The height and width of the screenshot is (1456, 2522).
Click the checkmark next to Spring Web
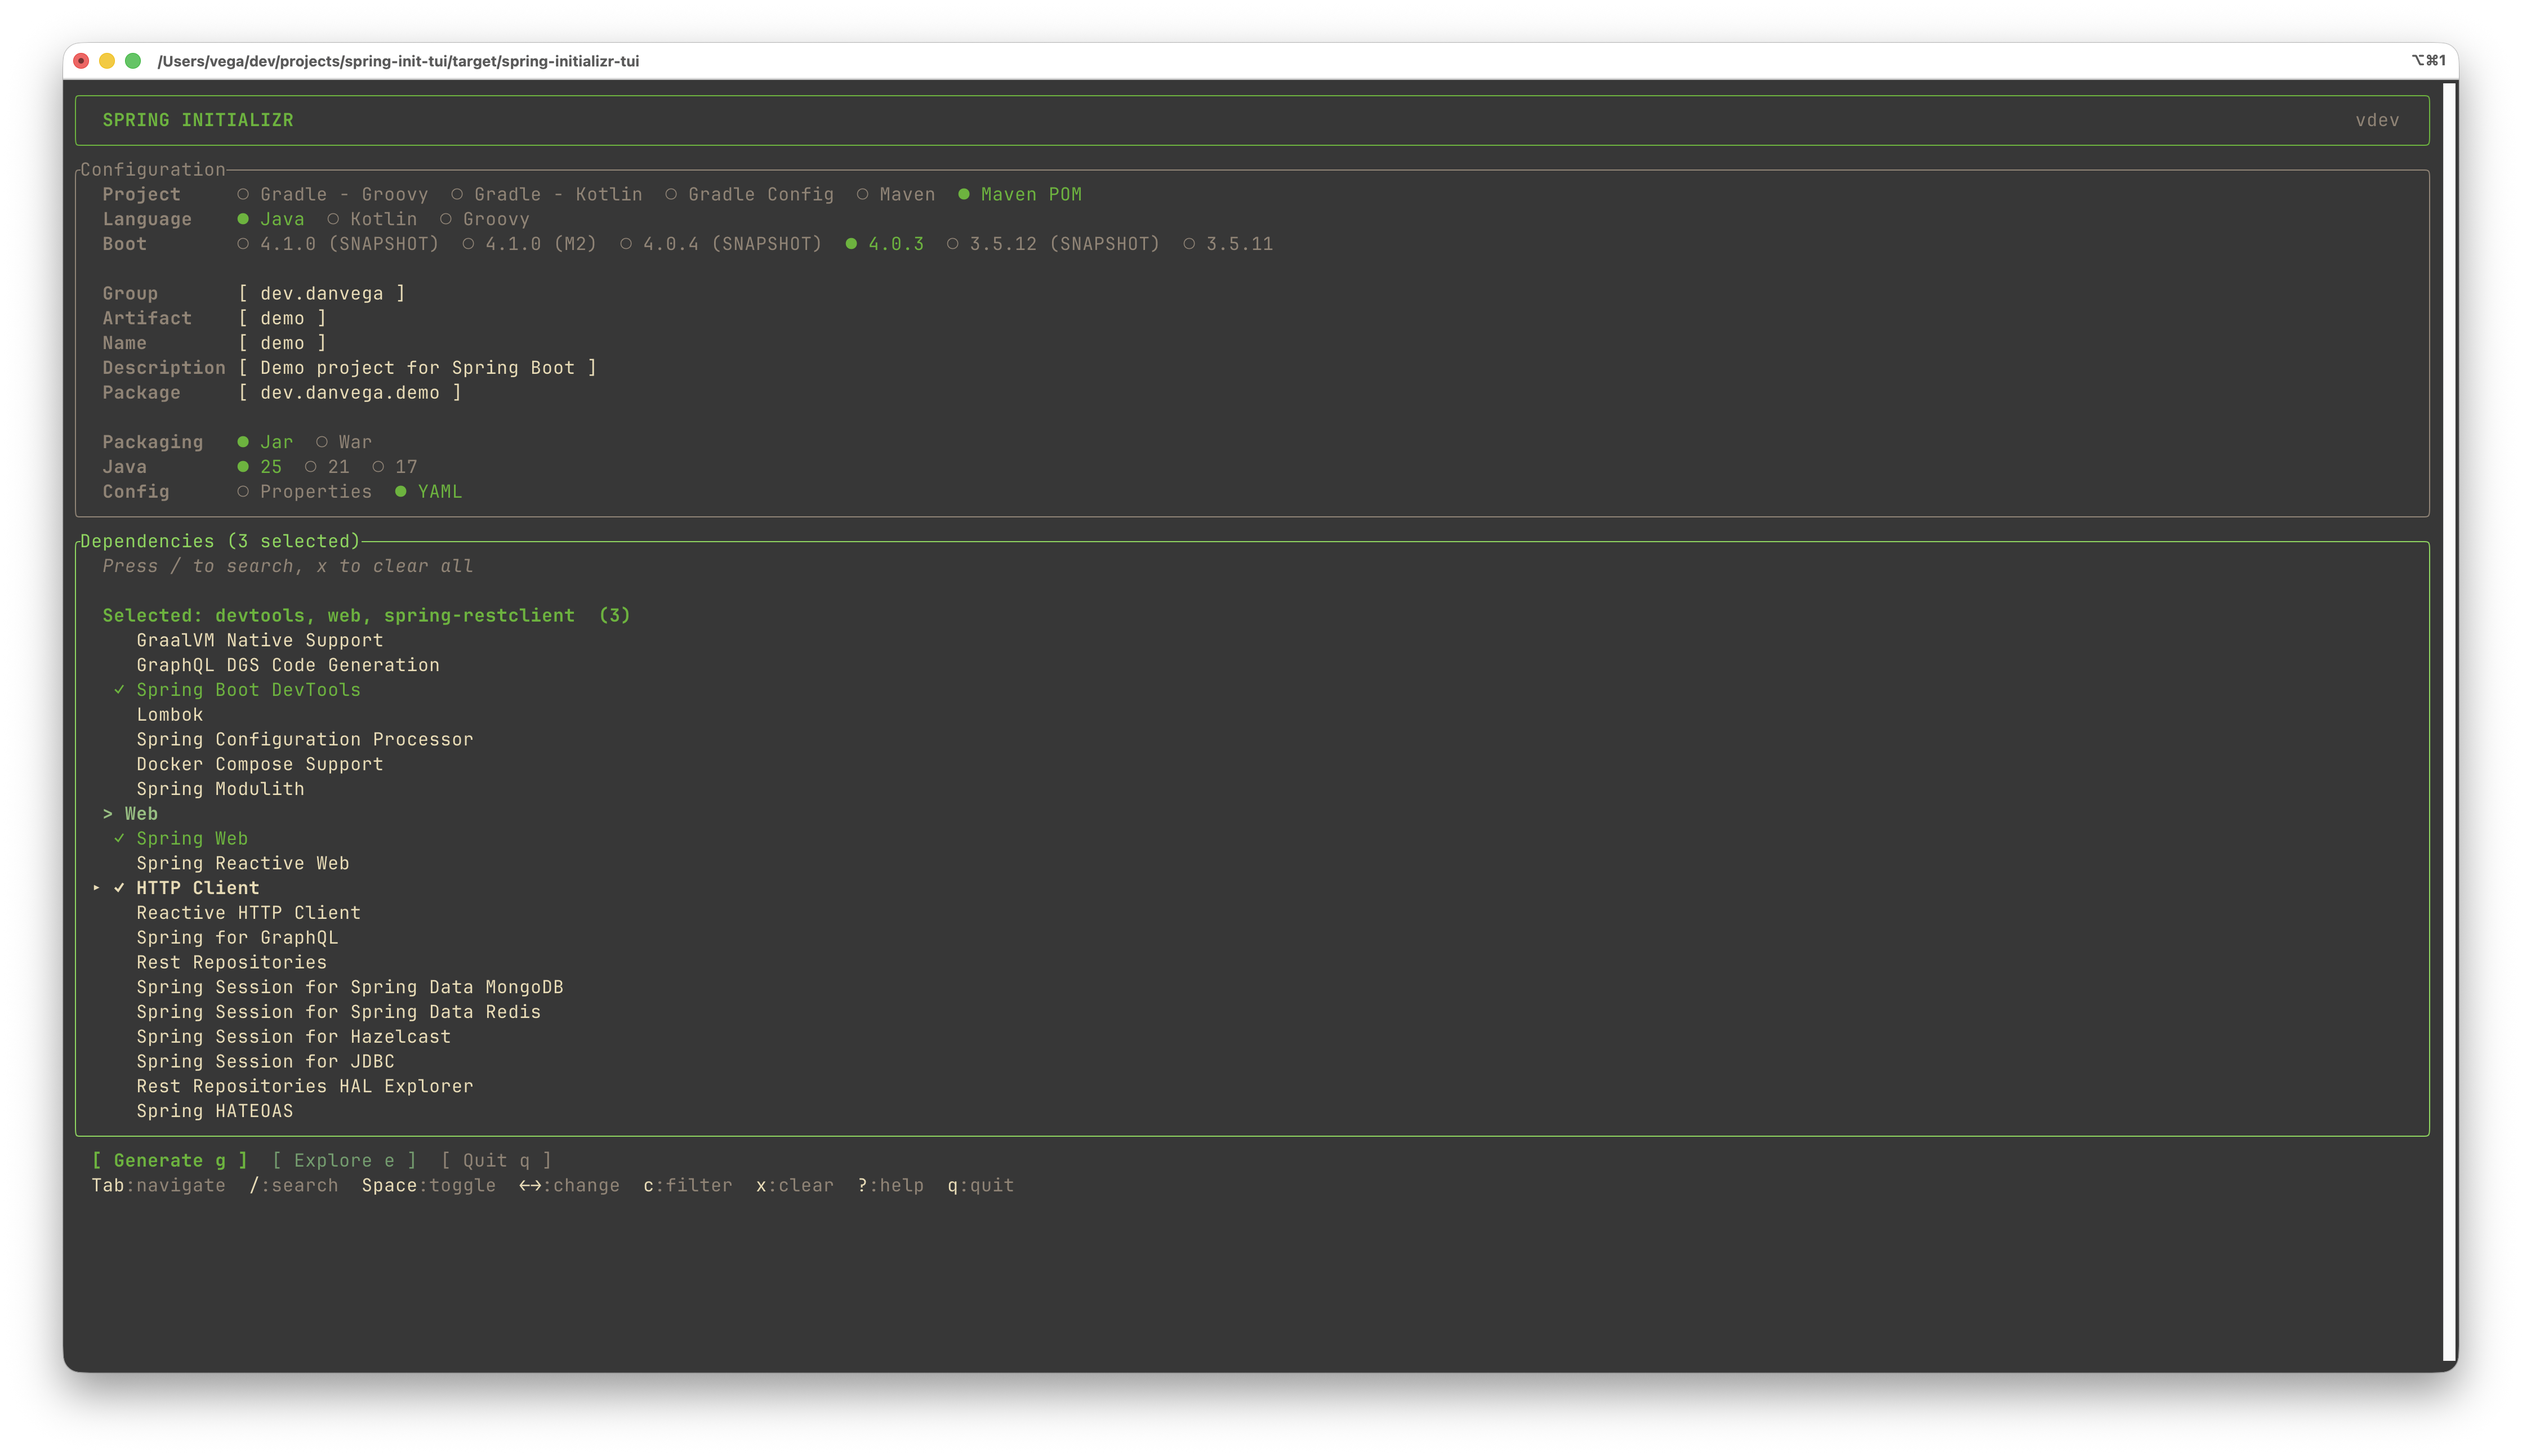click(x=119, y=838)
